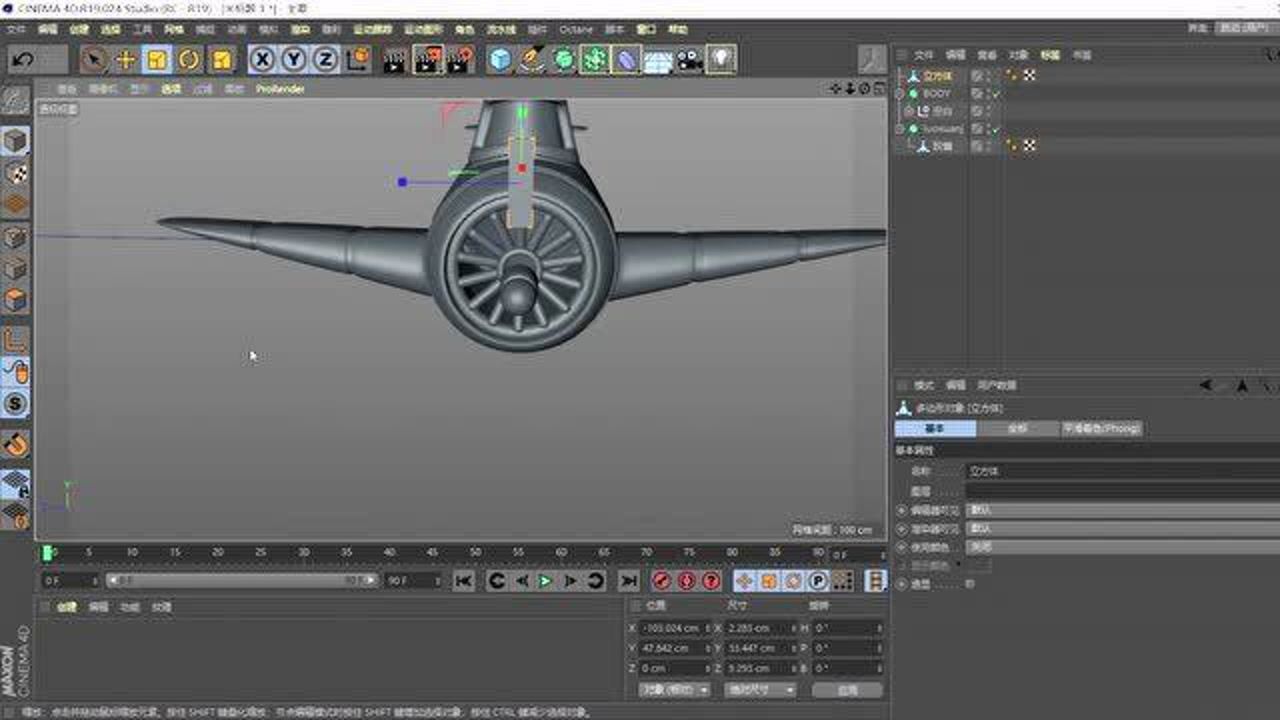The image size is (1280, 720).
Task: Click the Undo arrow icon
Action: point(23,60)
